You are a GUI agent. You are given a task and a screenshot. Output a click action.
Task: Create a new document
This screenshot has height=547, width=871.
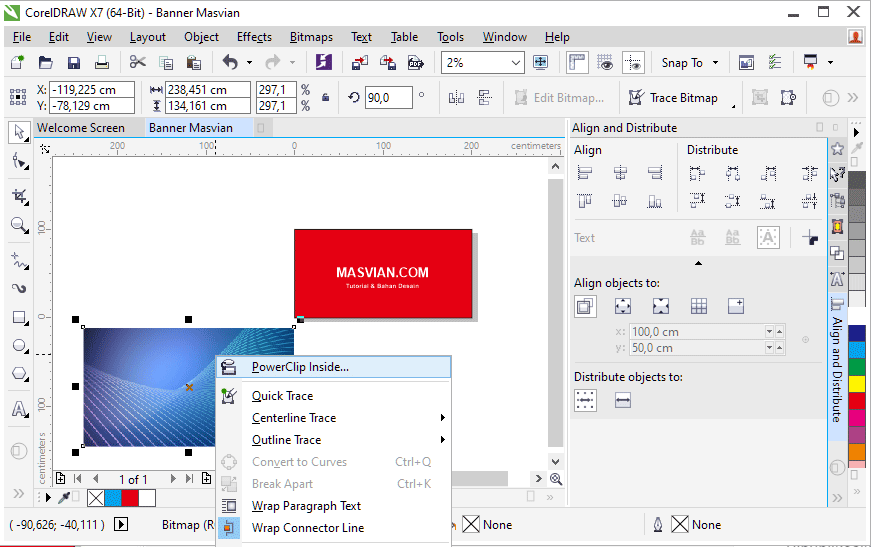pos(18,62)
